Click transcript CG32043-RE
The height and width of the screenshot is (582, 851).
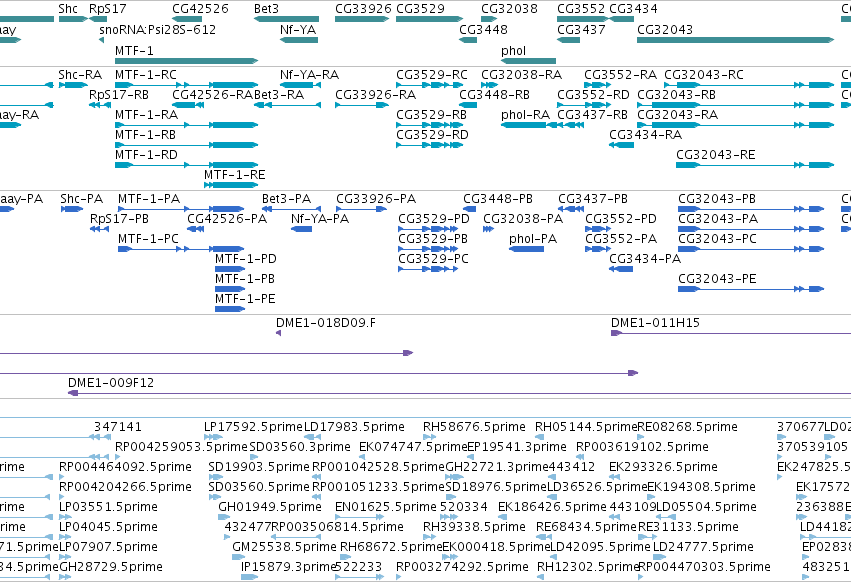(x=755, y=165)
